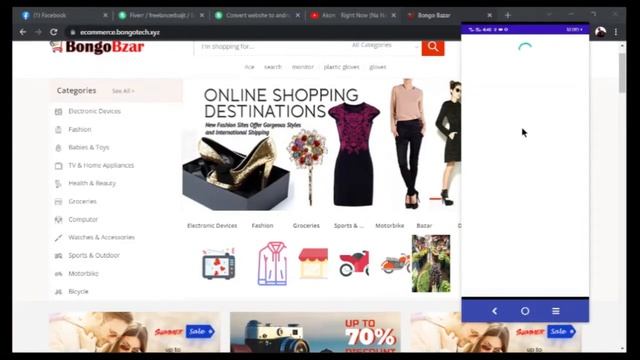Click the orange Motorbike scooter icon

pos(396,264)
